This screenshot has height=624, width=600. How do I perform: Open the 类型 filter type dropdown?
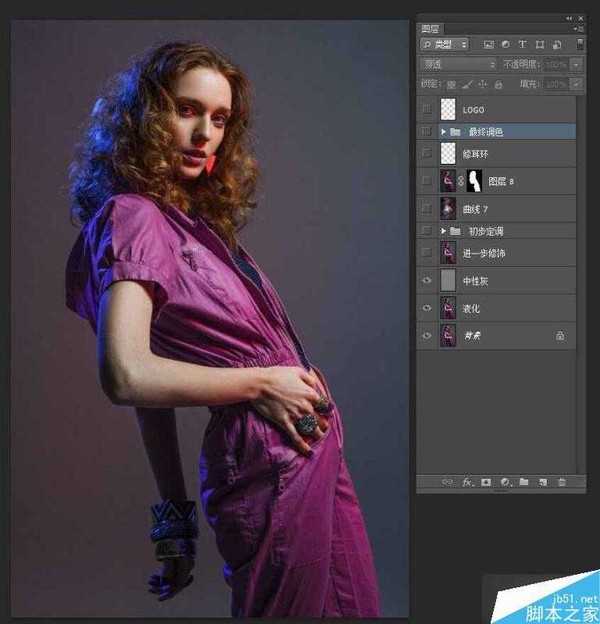444,44
